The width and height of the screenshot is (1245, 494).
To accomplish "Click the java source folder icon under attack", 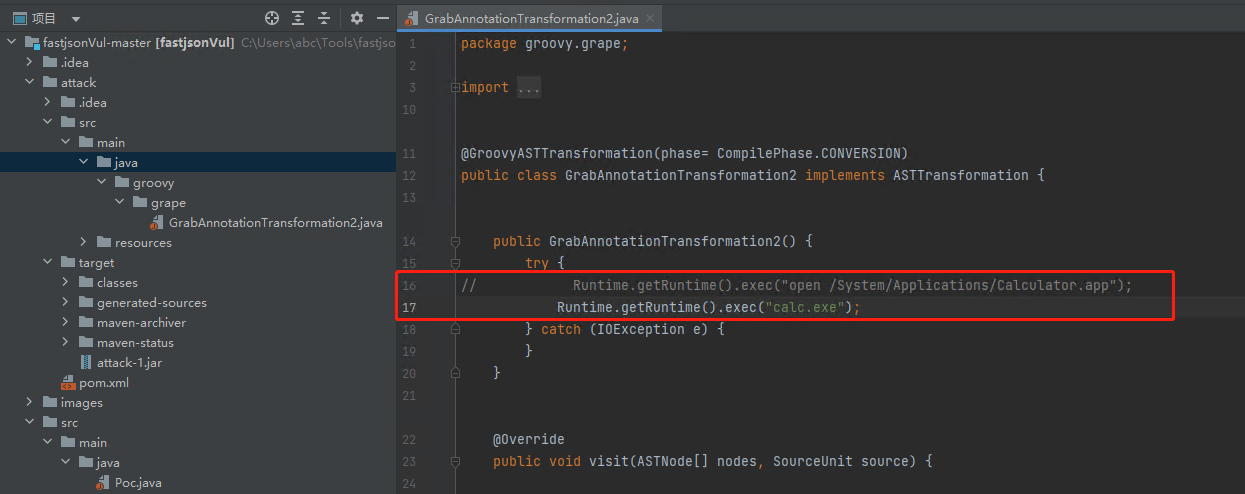I will coord(104,162).
